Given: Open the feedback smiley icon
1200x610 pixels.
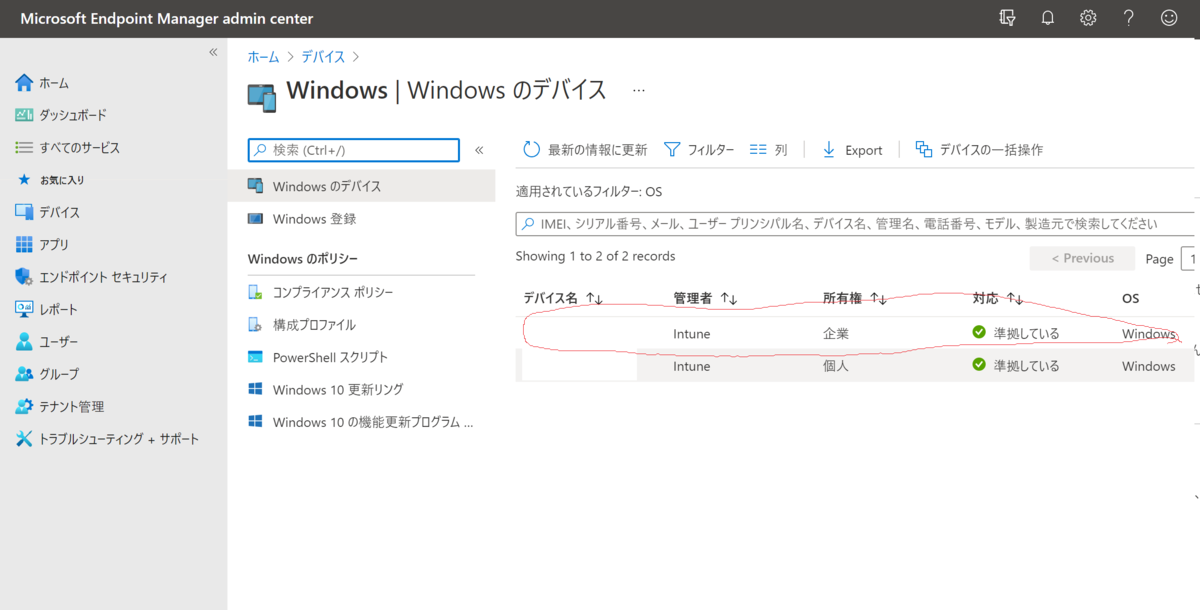Looking at the screenshot, I should tap(1168, 18).
